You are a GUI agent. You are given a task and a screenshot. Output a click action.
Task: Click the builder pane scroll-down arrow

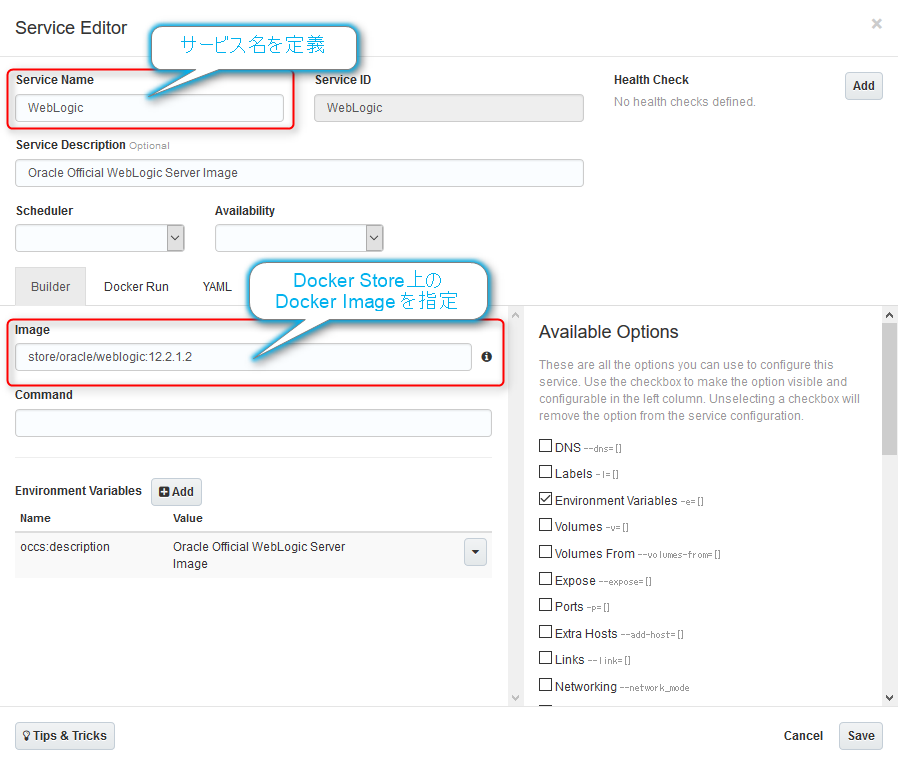(515, 698)
